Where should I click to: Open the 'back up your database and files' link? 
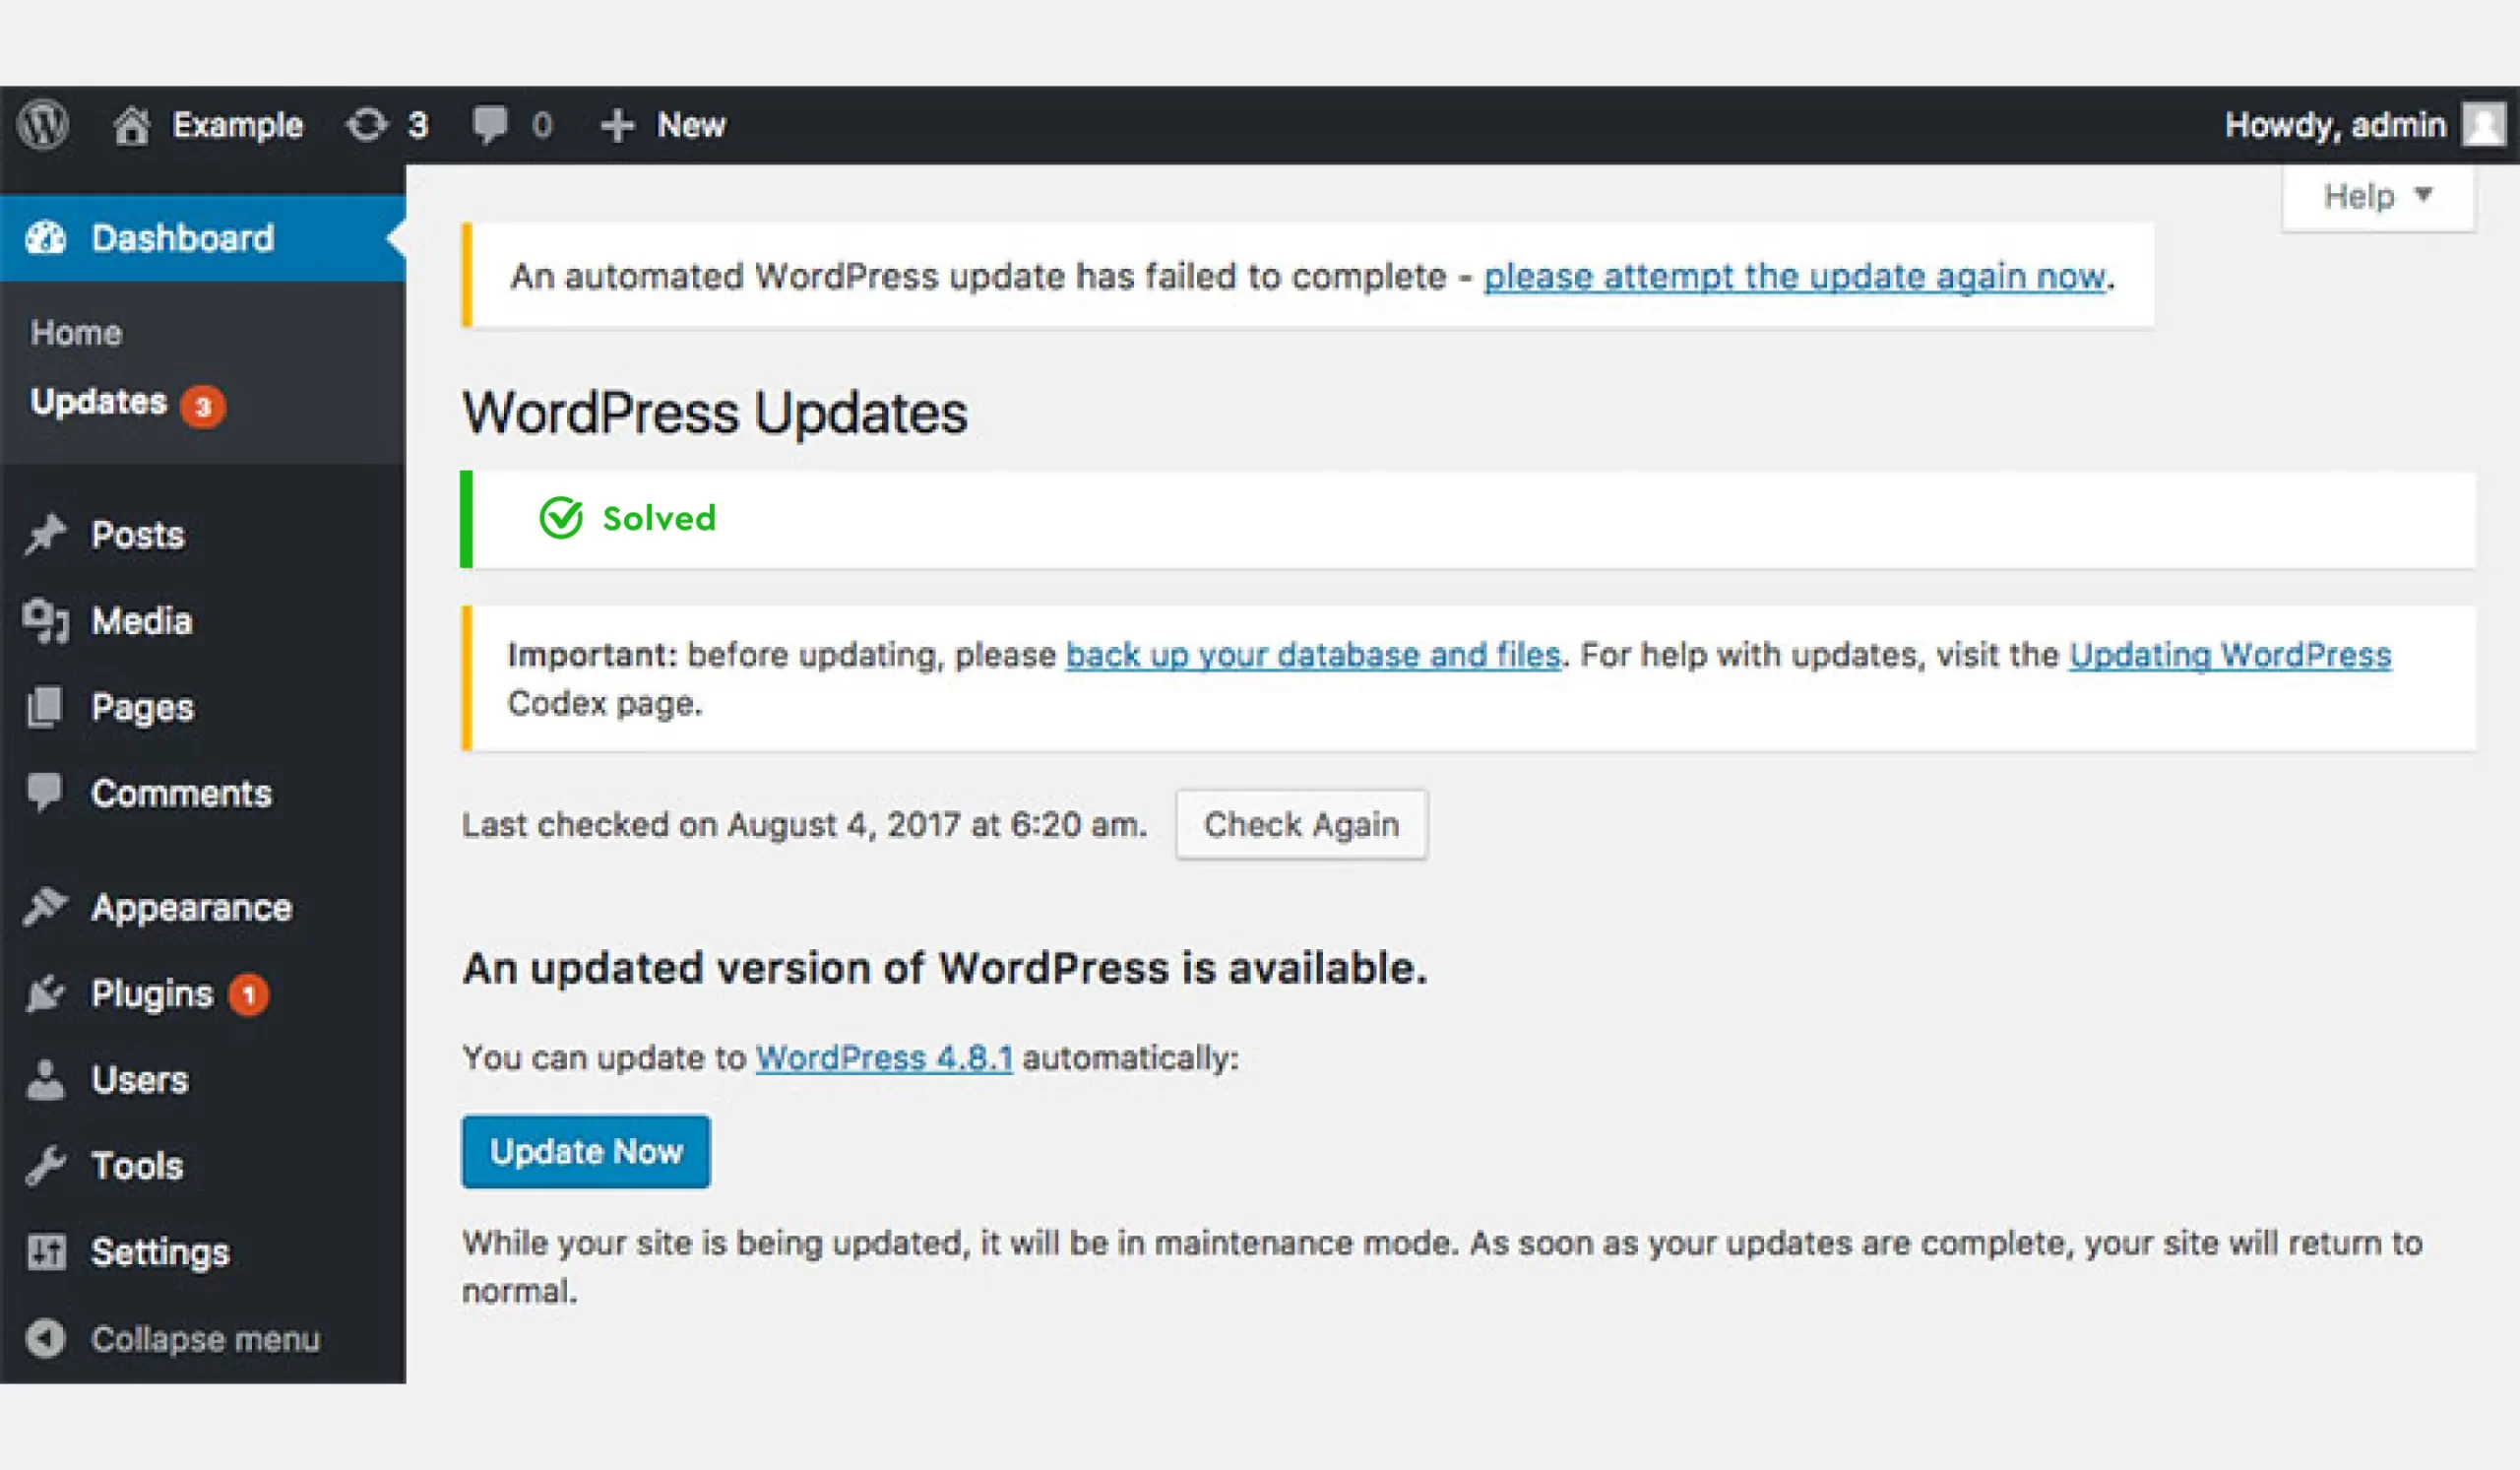click(1312, 654)
